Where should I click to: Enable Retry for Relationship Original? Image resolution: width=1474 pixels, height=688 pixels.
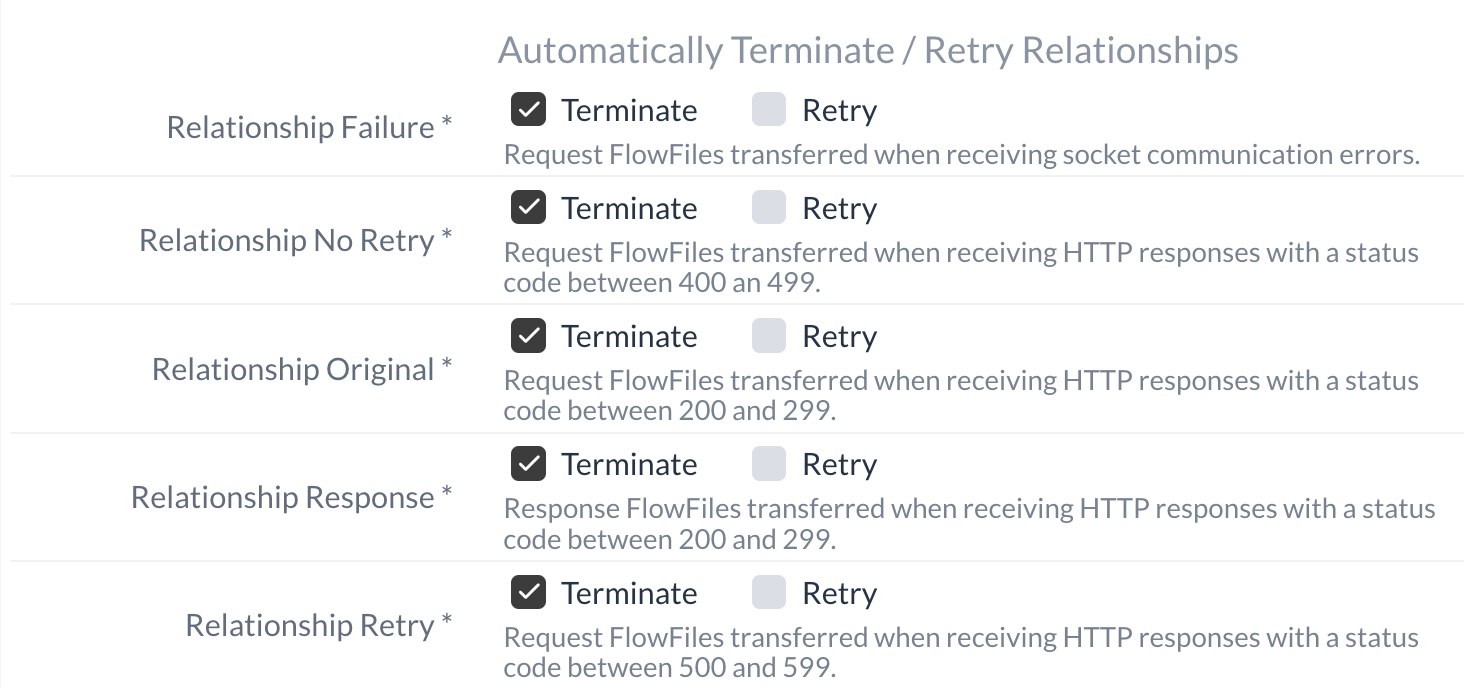769,336
